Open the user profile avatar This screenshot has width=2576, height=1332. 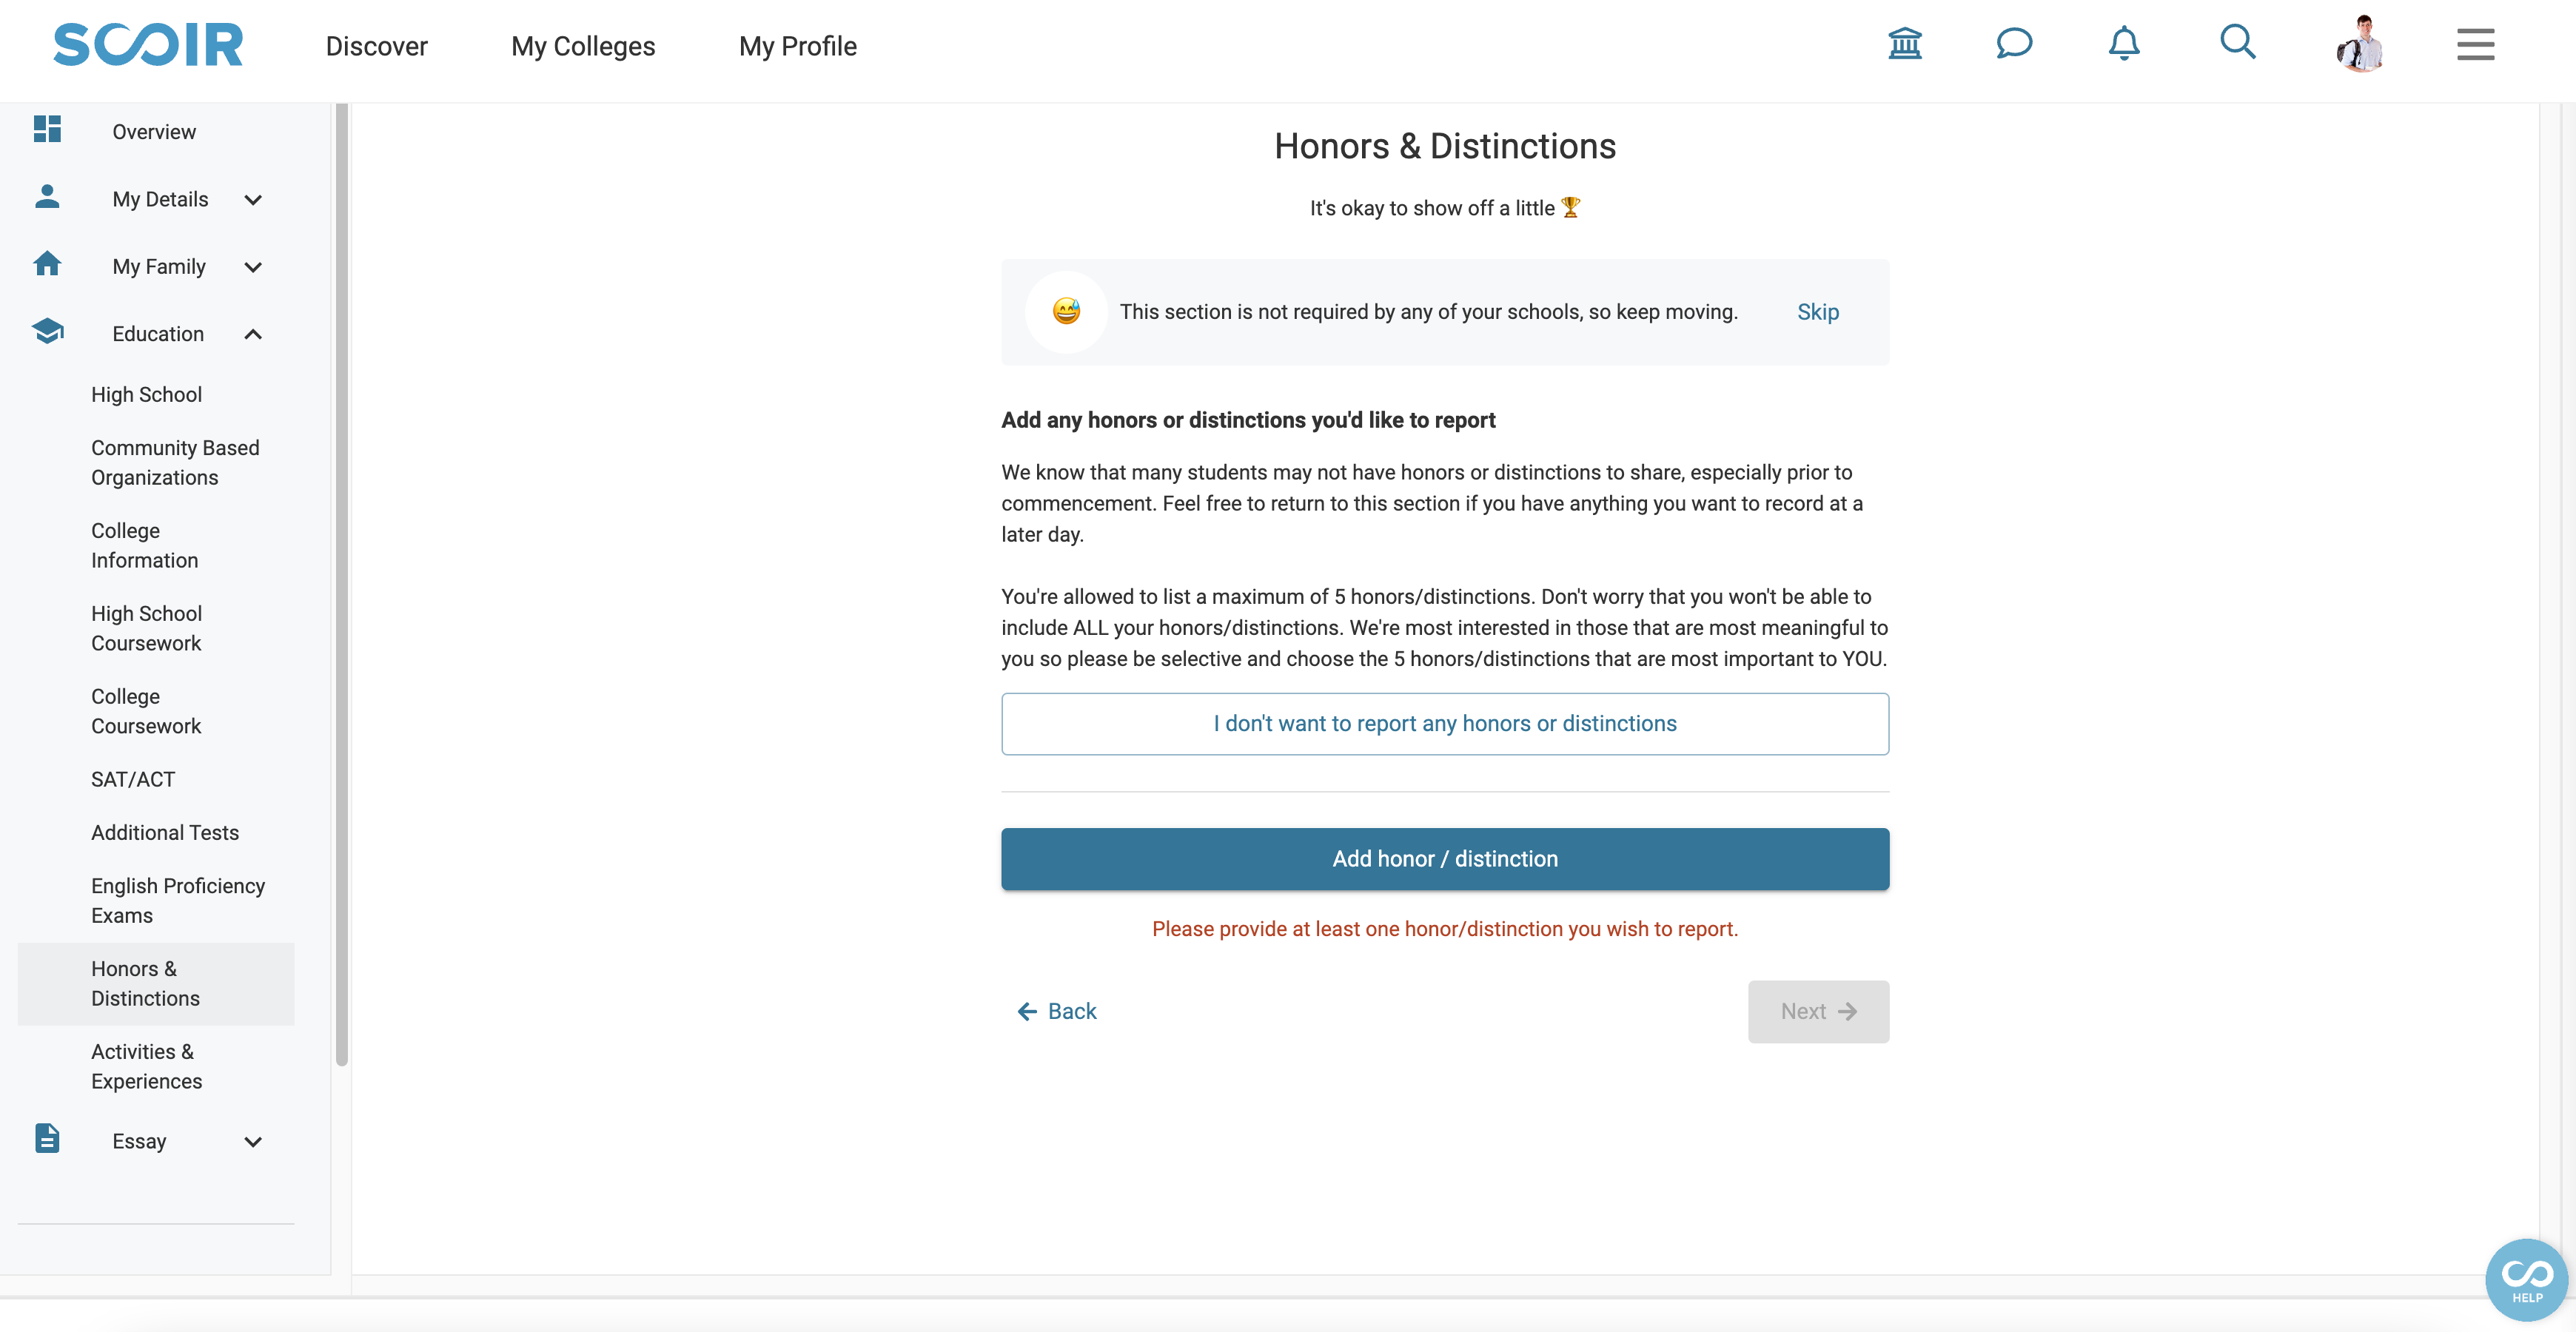coord(2360,44)
